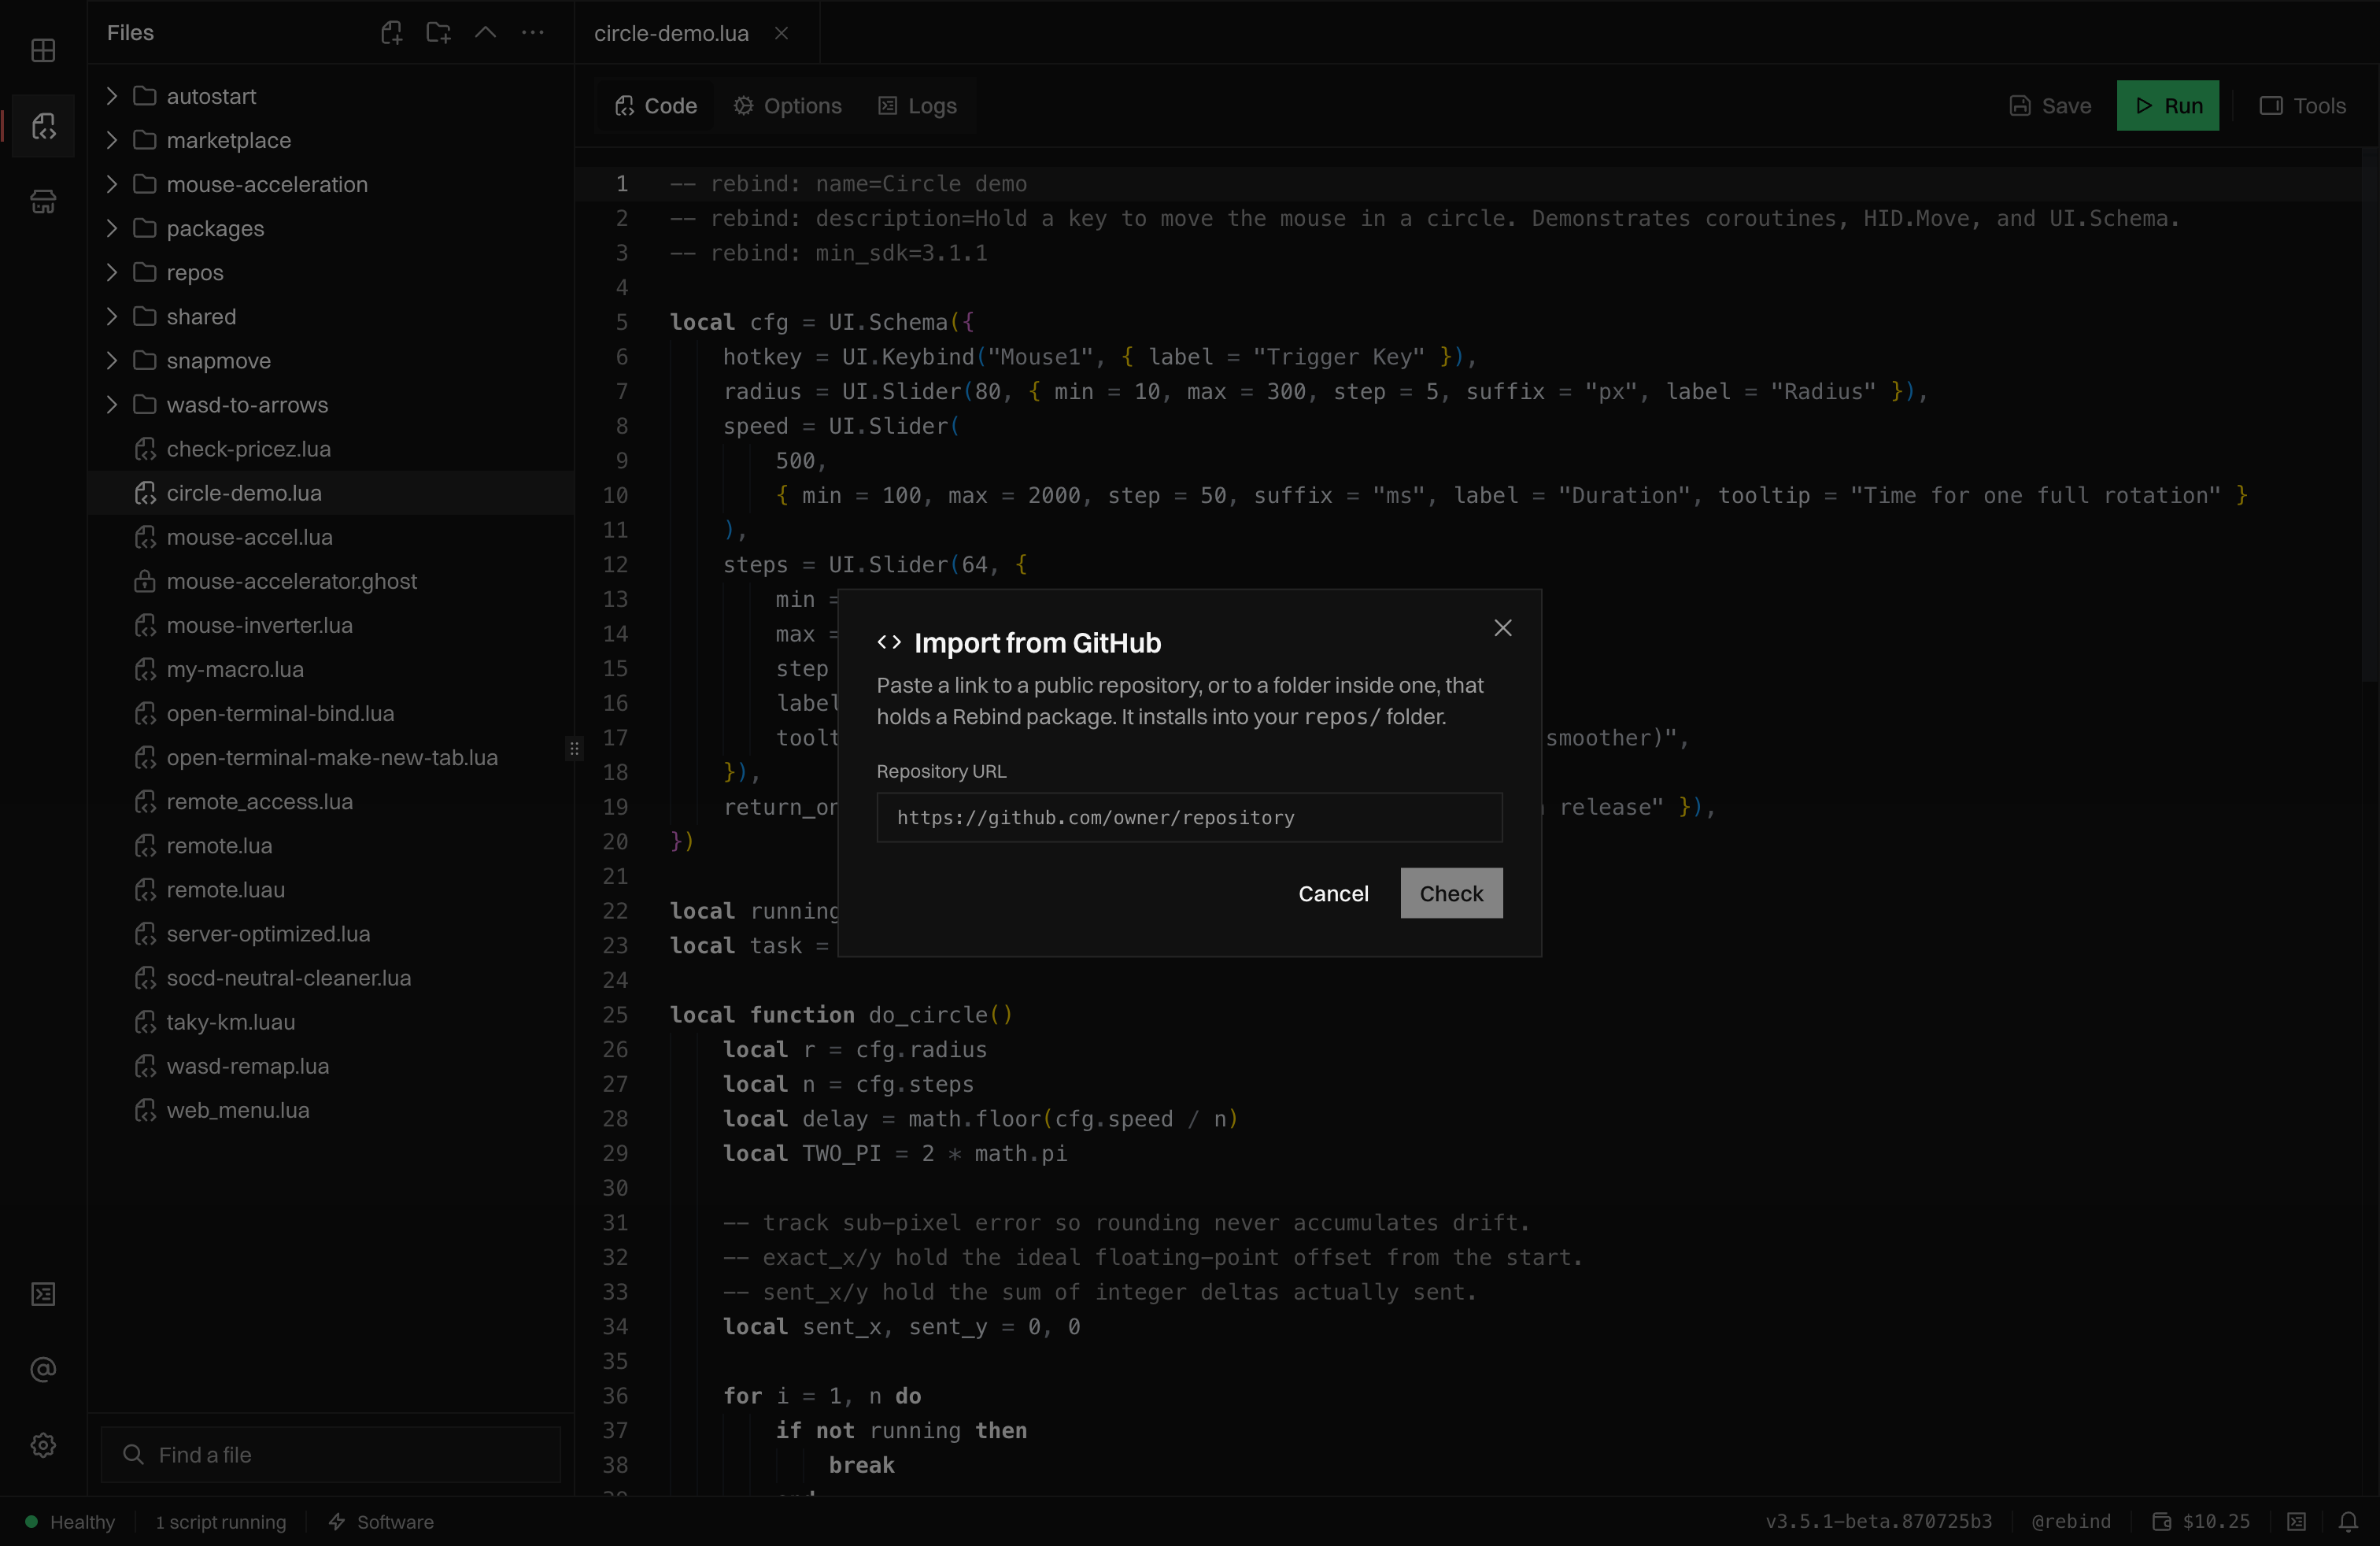Click '1 script running' in status bar
Viewport: 2380px width, 1546px height.
[220, 1521]
